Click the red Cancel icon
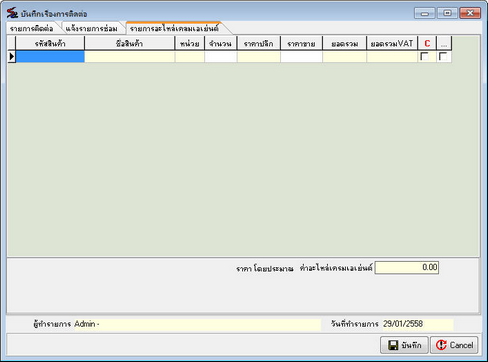 click(441, 345)
